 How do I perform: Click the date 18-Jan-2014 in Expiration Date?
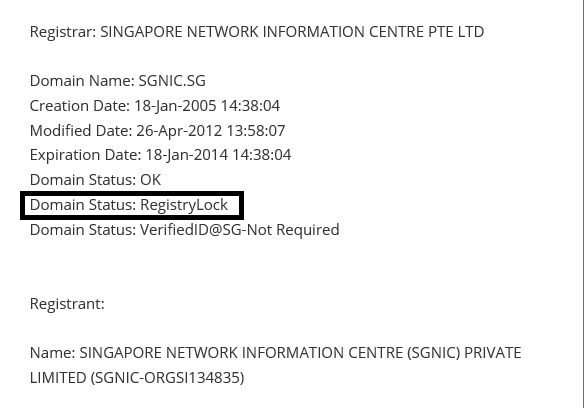coord(187,155)
